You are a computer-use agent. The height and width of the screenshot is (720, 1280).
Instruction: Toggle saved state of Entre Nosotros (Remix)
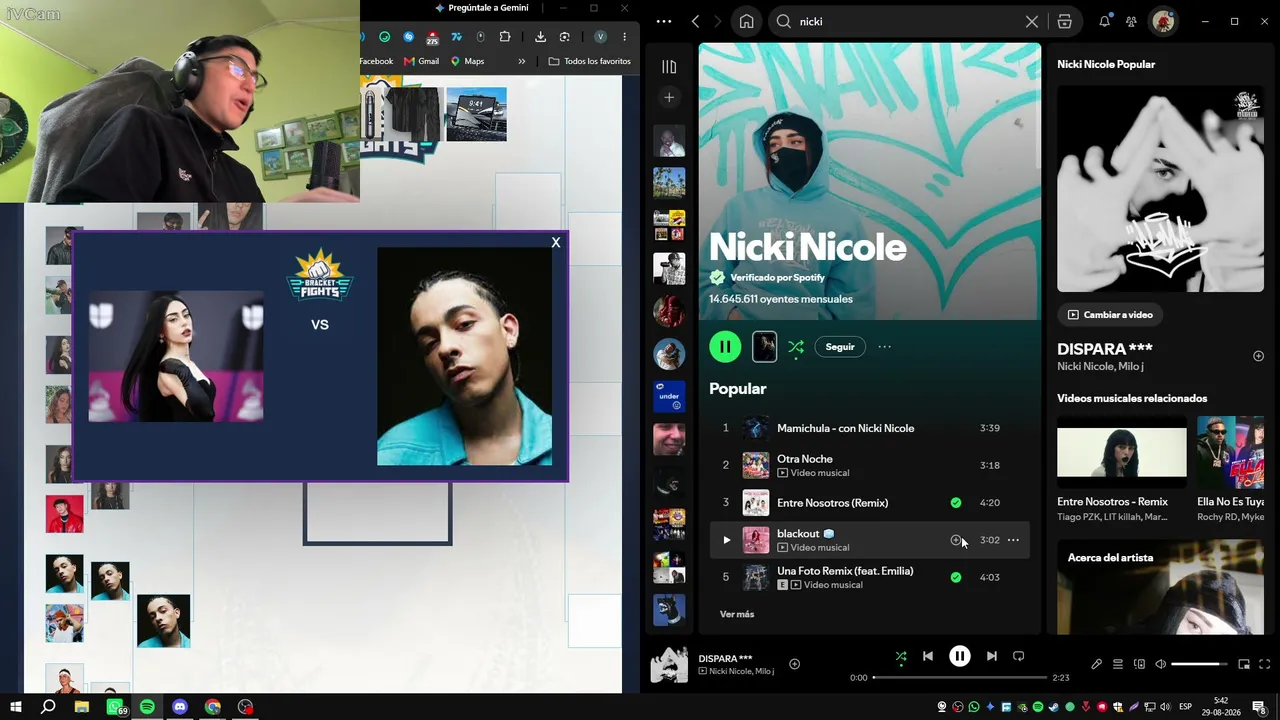tap(956, 503)
